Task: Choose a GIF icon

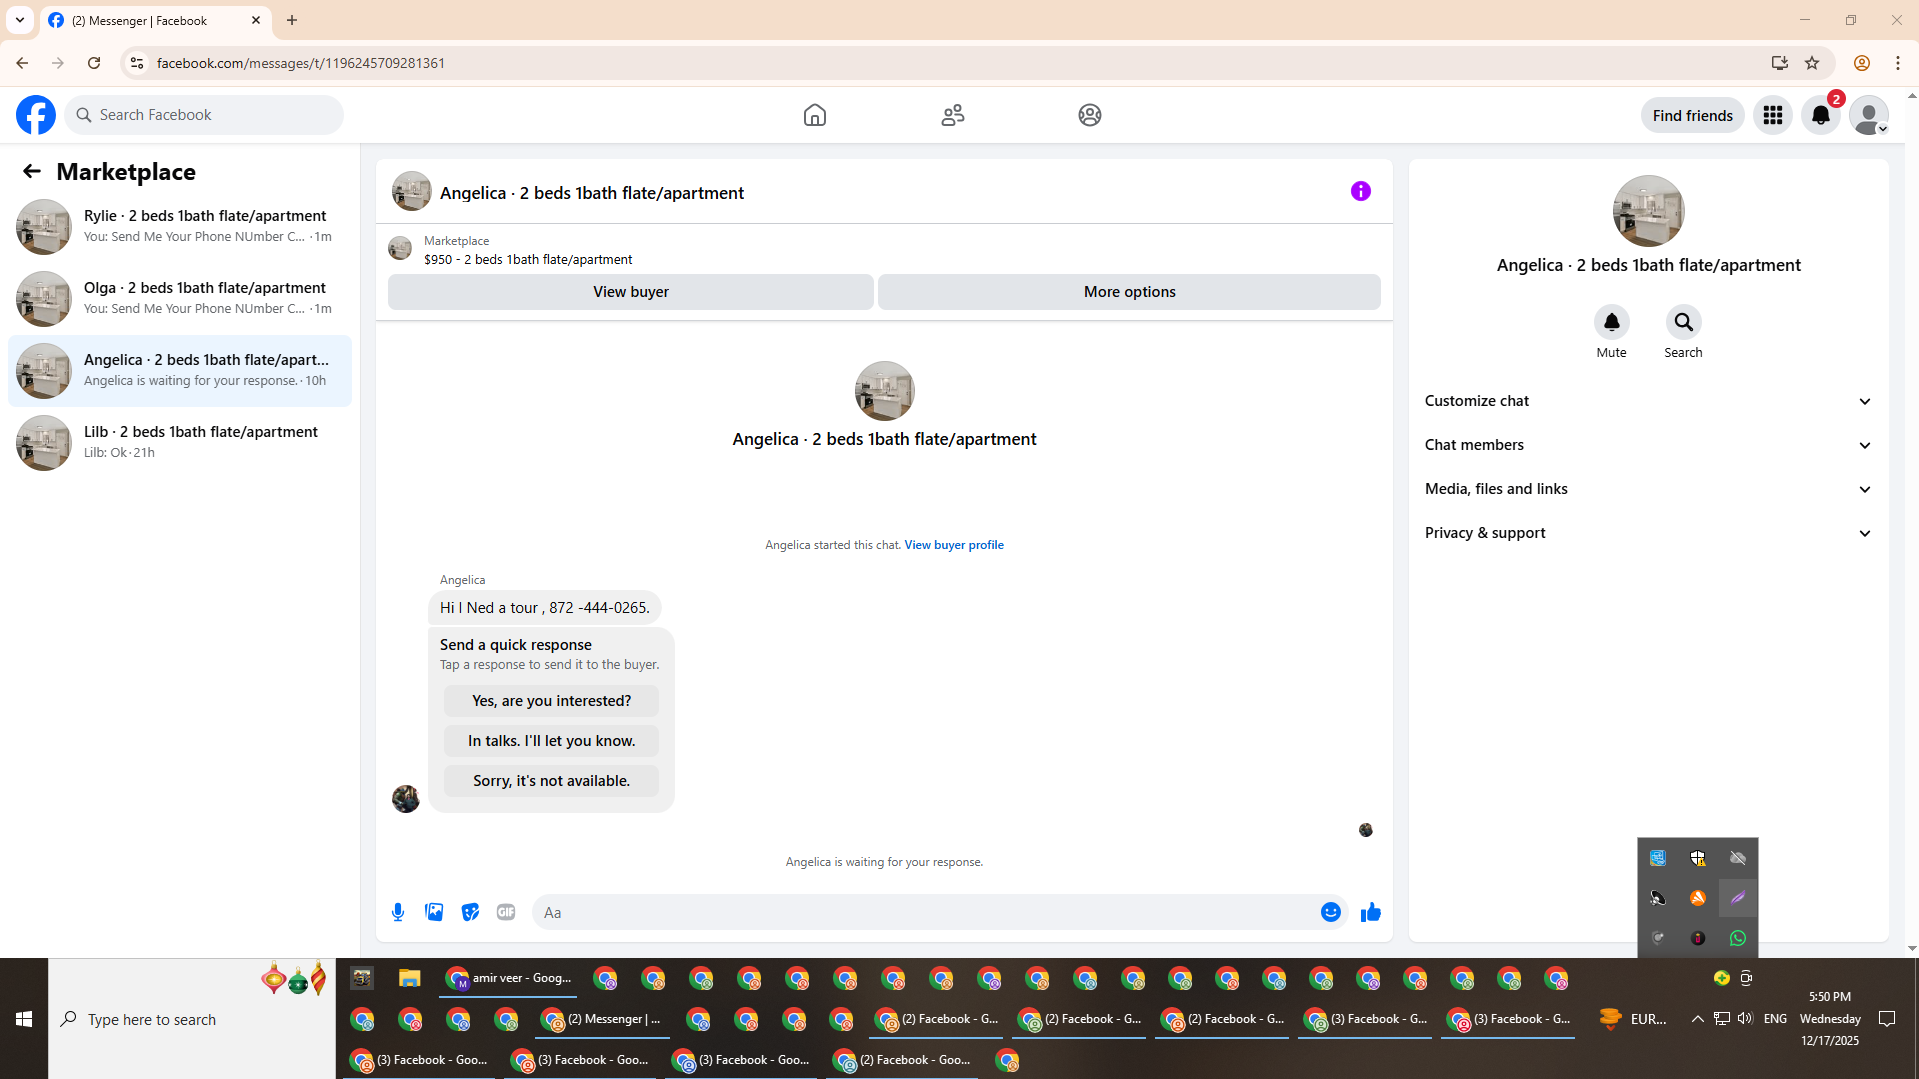Action: 506,912
